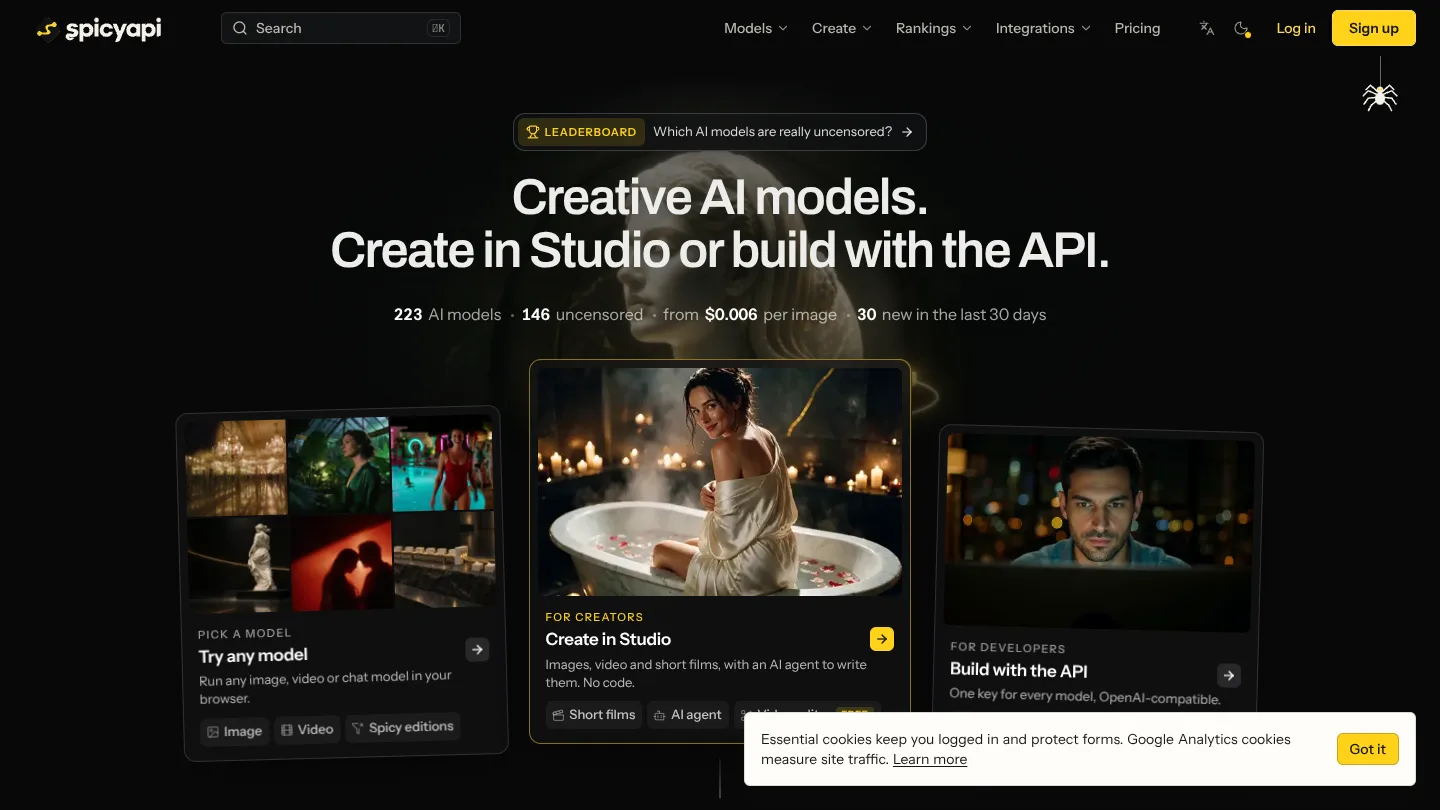
Task: Open the Pricing page
Action: (1137, 29)
